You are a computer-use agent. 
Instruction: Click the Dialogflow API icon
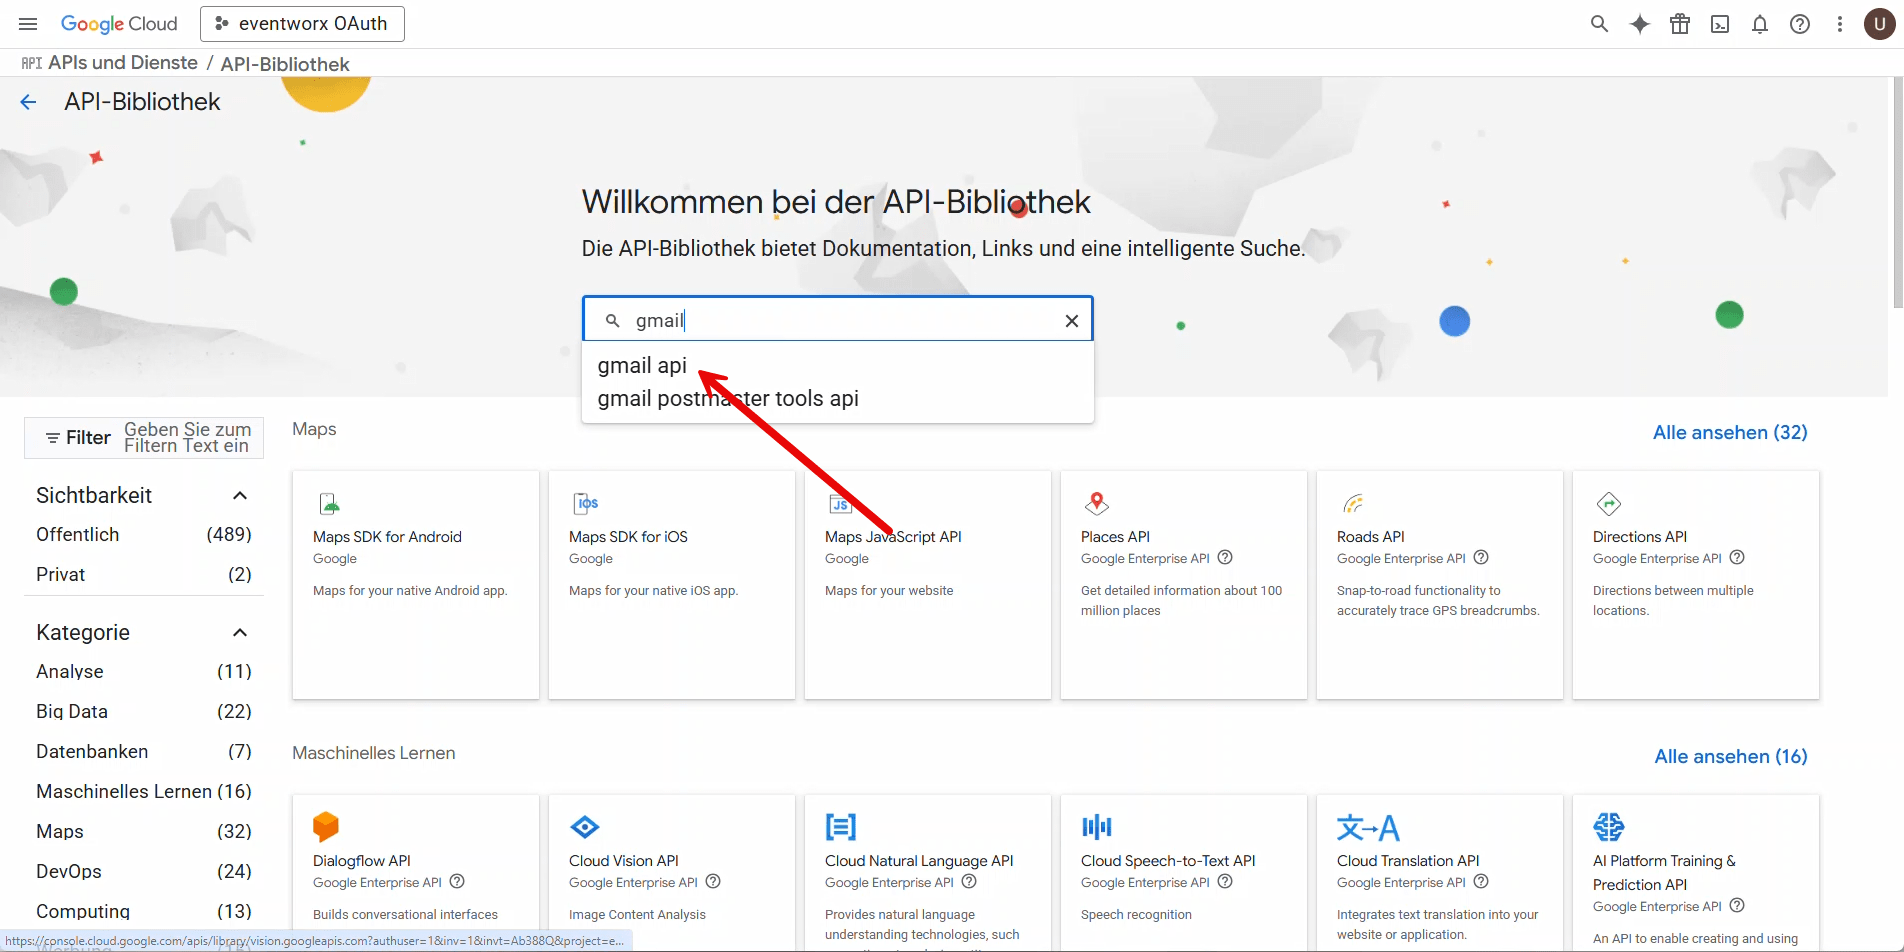pos(326,827)
